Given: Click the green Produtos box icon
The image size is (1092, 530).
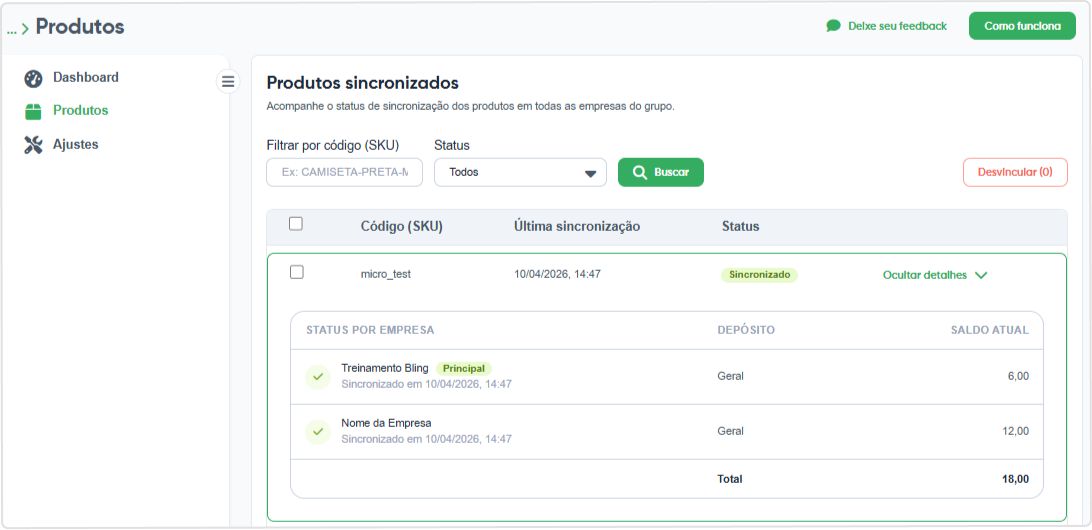Looking at the screenshot, I should click(33, 111).
